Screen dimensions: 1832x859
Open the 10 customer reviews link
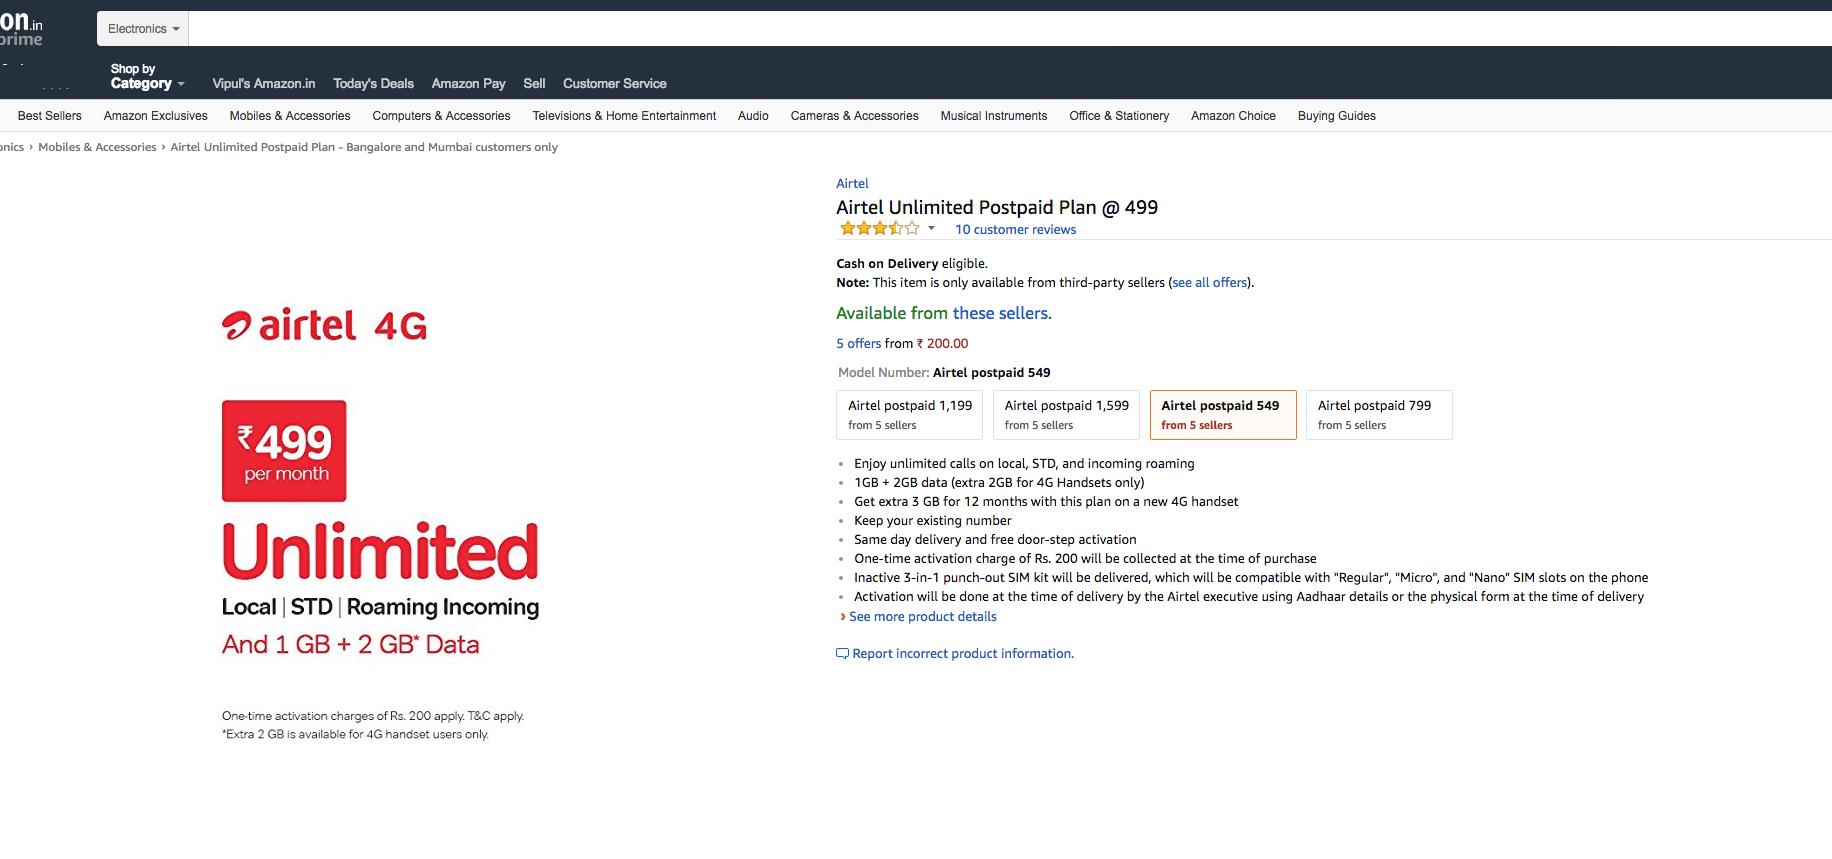(1015, 230)
